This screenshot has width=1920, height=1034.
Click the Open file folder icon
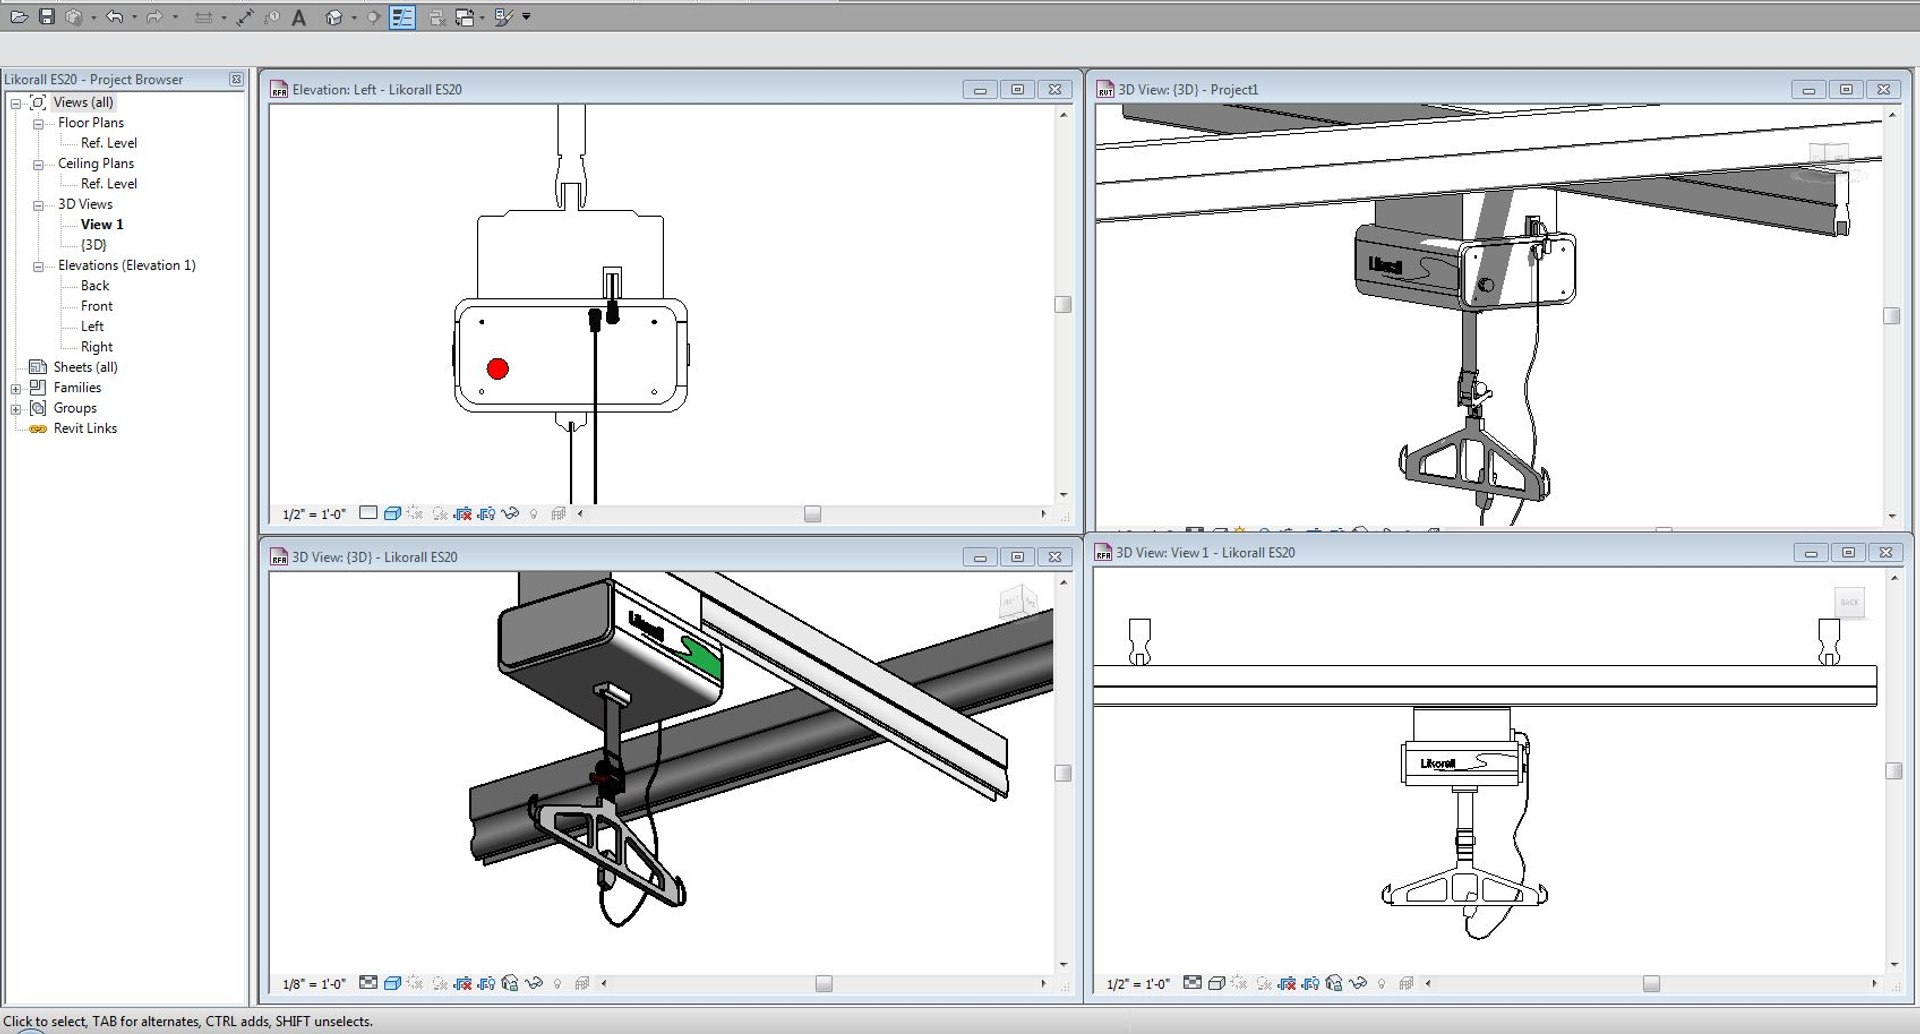19,17
